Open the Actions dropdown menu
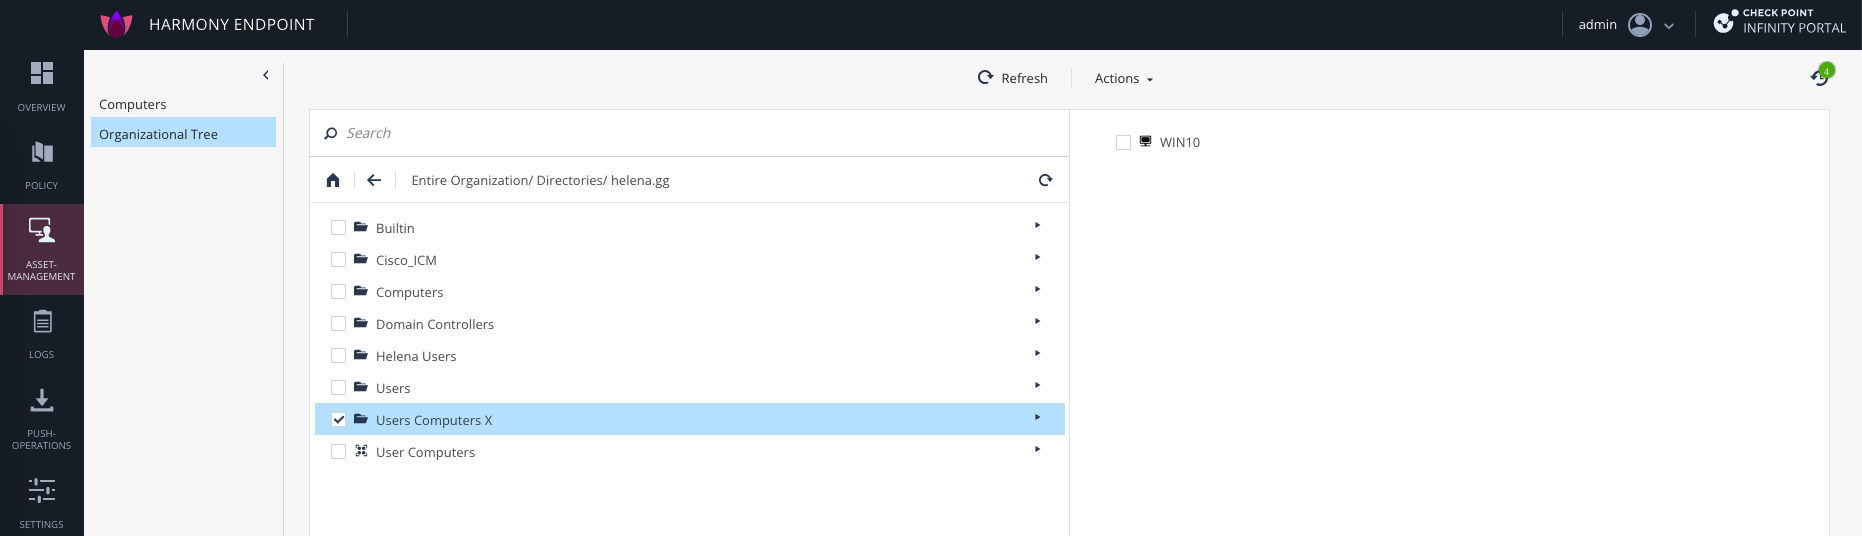The height and width of the screenshot is (536, 1862). click(1123, 79)
